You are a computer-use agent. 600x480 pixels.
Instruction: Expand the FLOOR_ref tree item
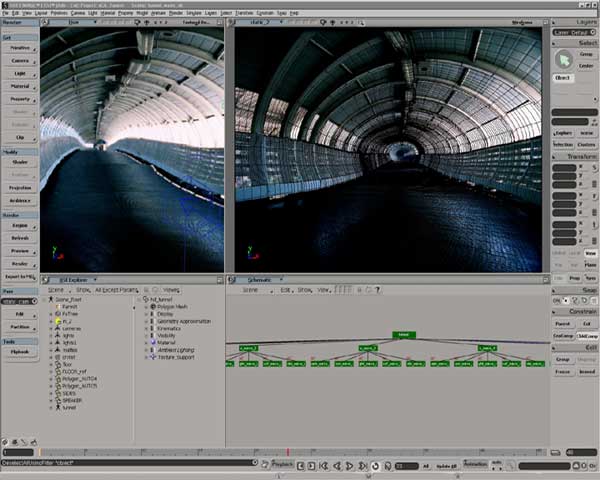coord(50,373)
